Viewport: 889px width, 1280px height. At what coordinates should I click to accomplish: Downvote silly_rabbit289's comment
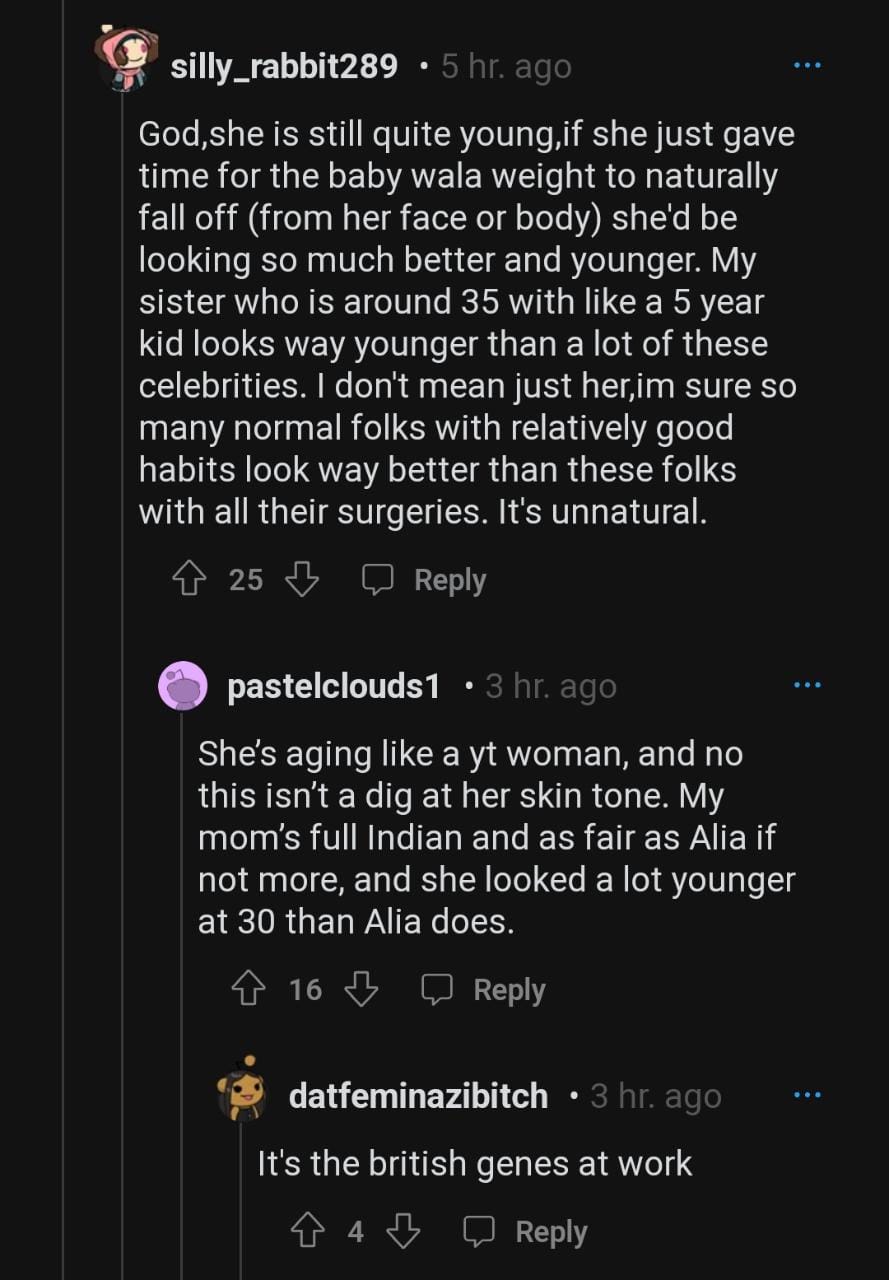pyautogui.click(x=302, y=579)
